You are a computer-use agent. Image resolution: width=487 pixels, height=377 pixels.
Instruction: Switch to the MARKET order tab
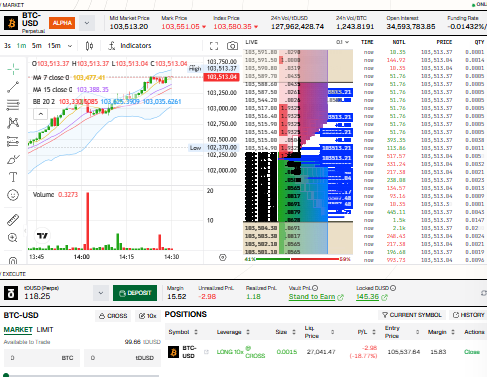point(18,330)
